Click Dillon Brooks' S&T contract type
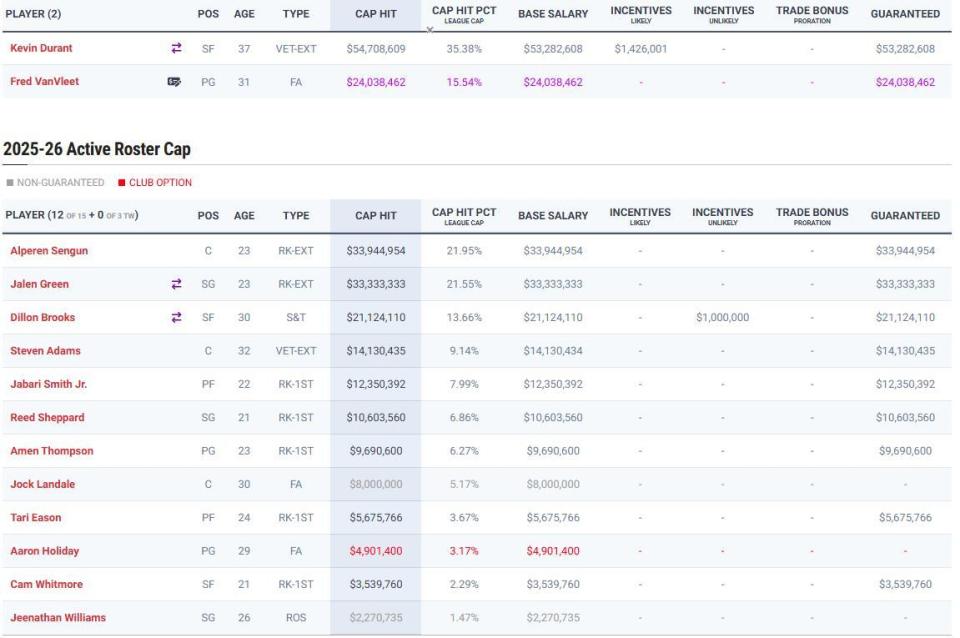This screenshot has width=960, height=638. tap(296, 317)
